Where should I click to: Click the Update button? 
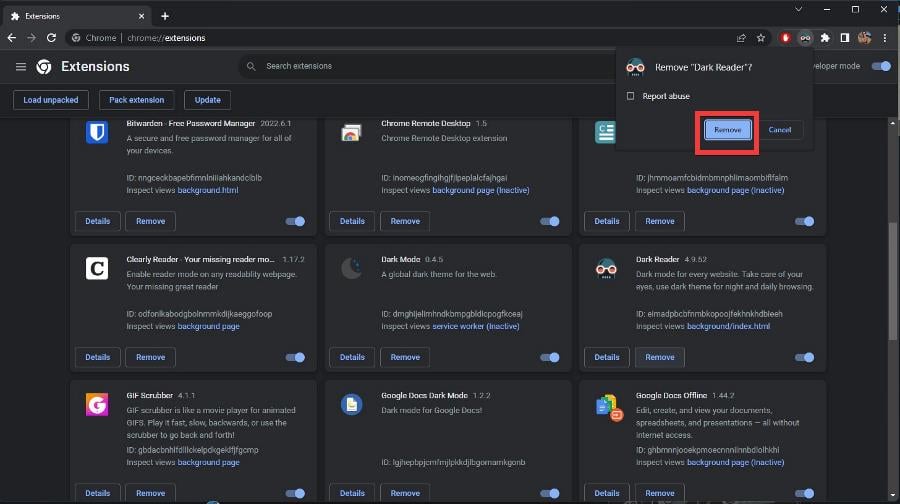point(207,100)
